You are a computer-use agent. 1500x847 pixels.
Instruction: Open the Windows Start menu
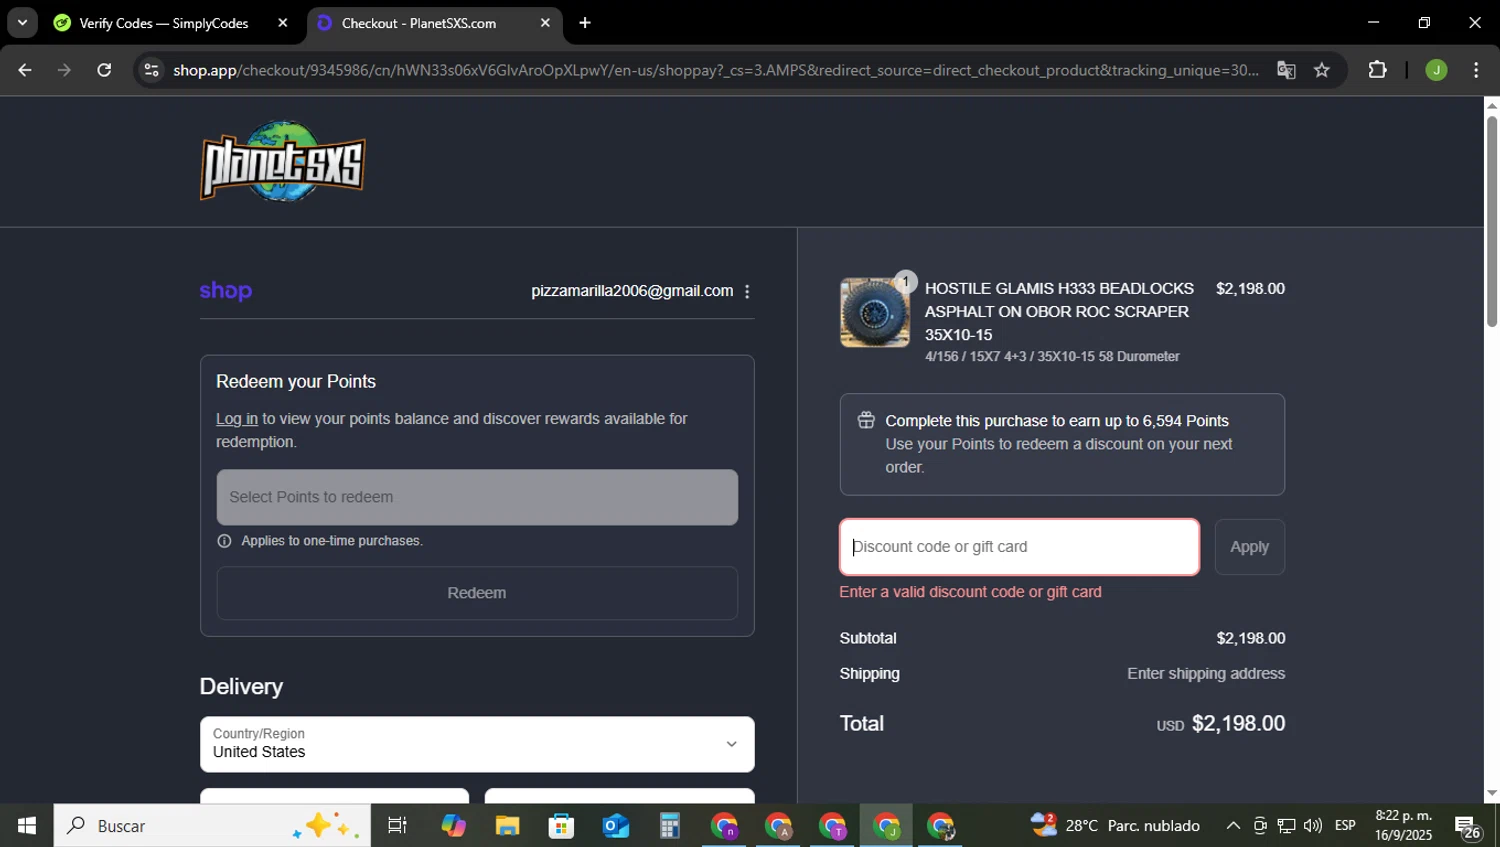point(27,826)
